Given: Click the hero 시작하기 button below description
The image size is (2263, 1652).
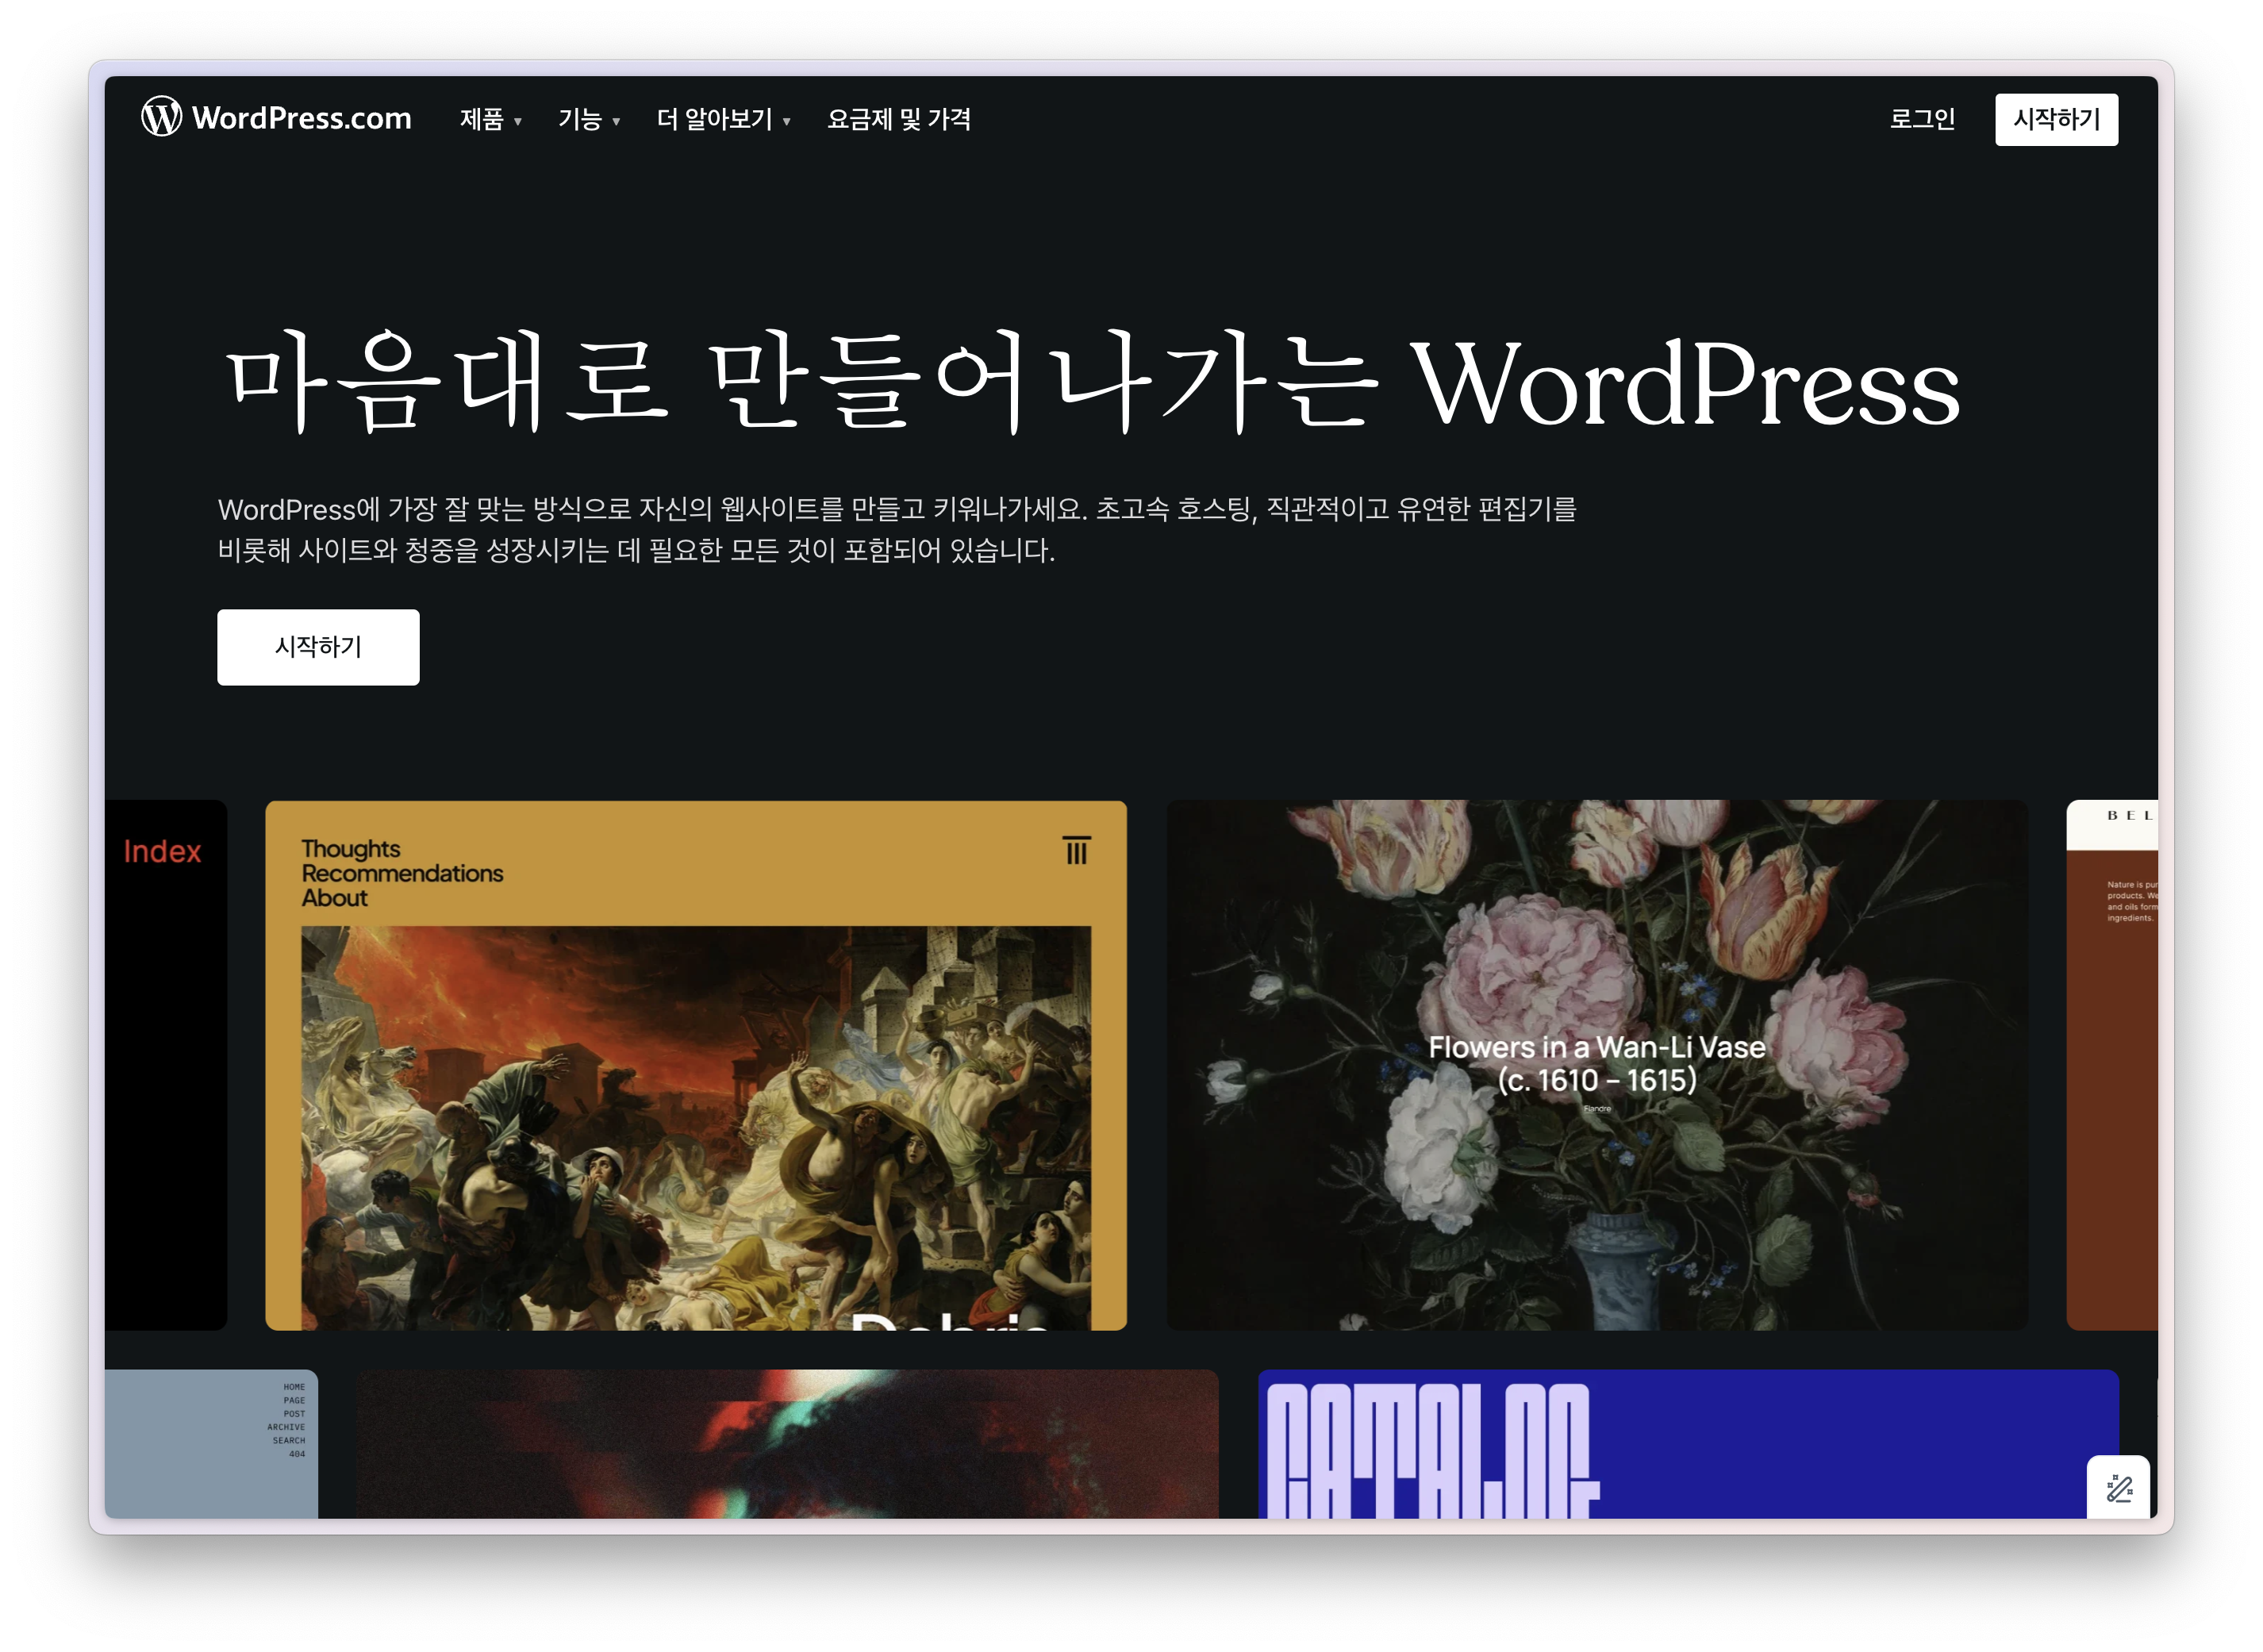Looking at the screenshot, I should click(318, 647).
